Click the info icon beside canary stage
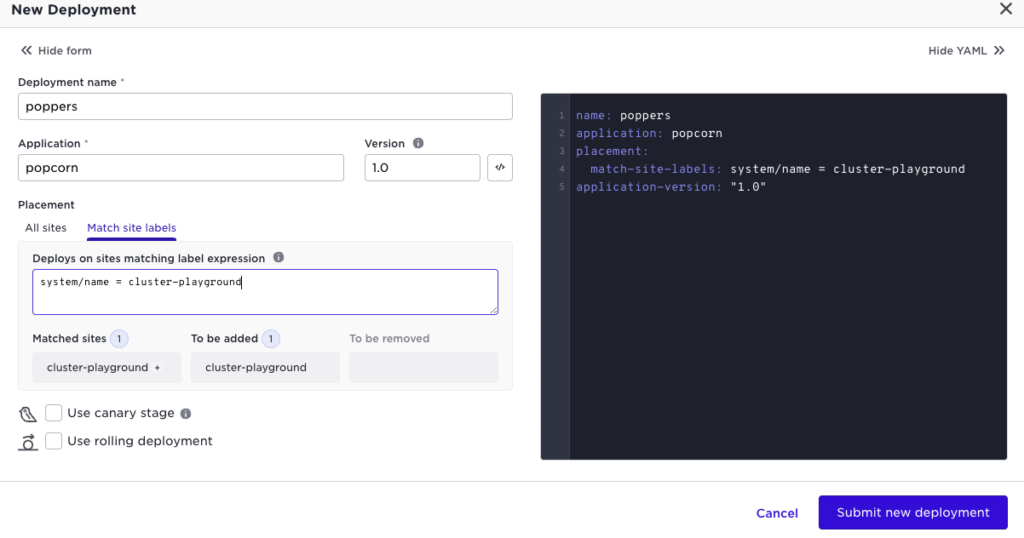Image resolution: width=1024 pixels, height=538 pixels. click(186, 413)
